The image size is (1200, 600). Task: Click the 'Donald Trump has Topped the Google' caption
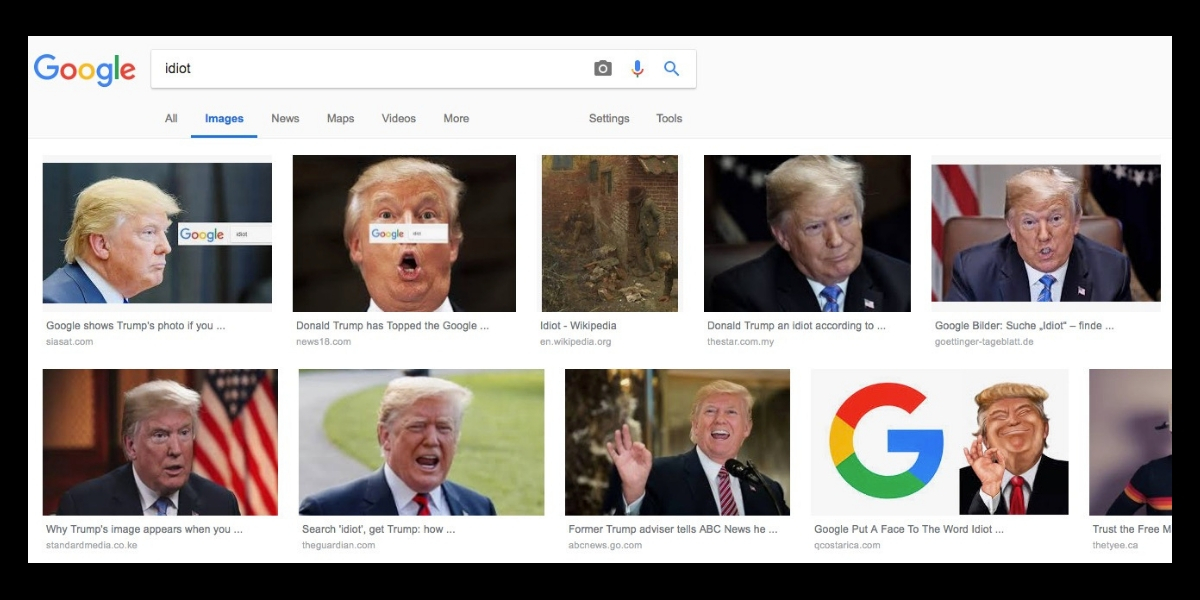392,326
